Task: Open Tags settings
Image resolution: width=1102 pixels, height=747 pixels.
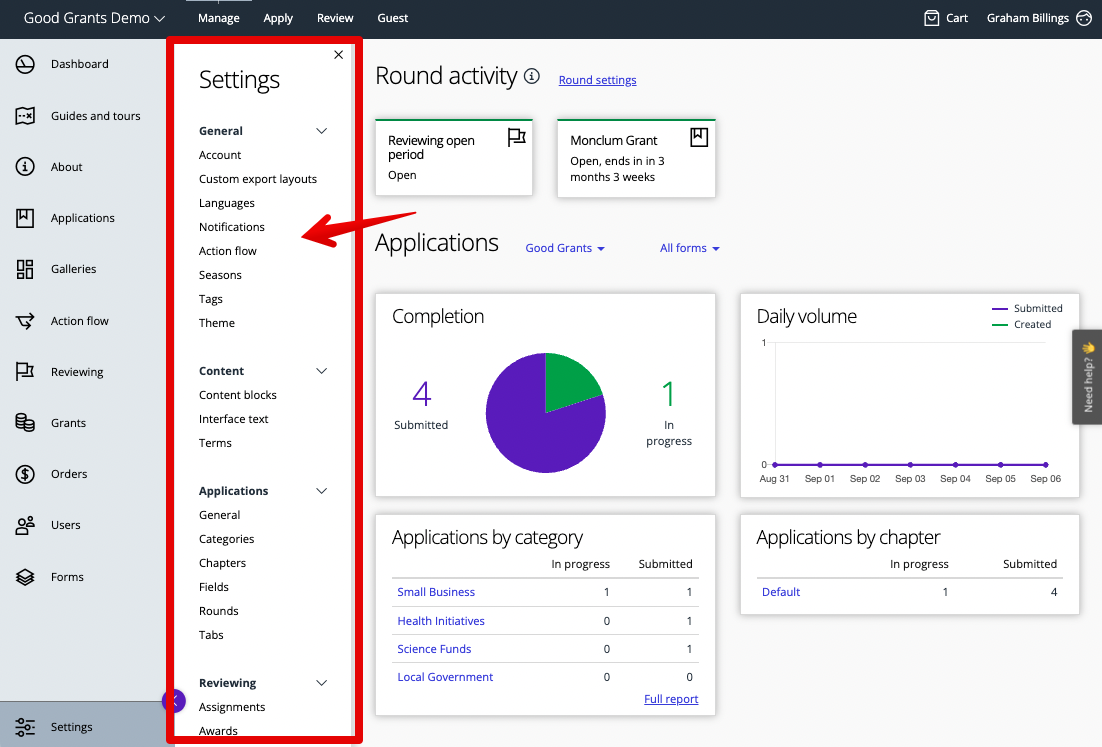Action: tap(211, 299)
